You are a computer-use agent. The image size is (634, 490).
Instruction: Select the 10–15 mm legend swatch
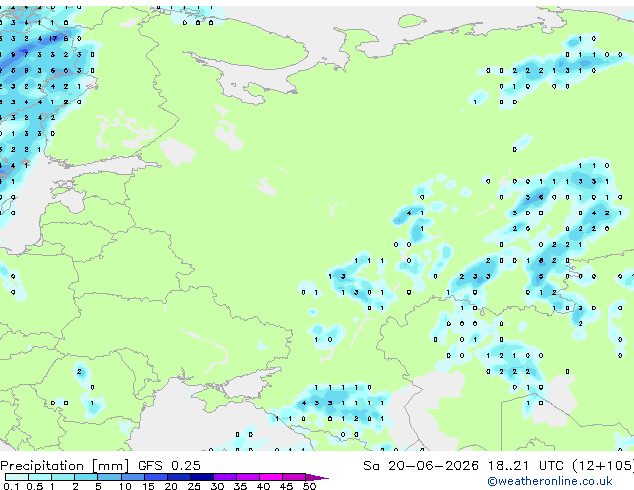pyautogui.click(x=132, y=477)
